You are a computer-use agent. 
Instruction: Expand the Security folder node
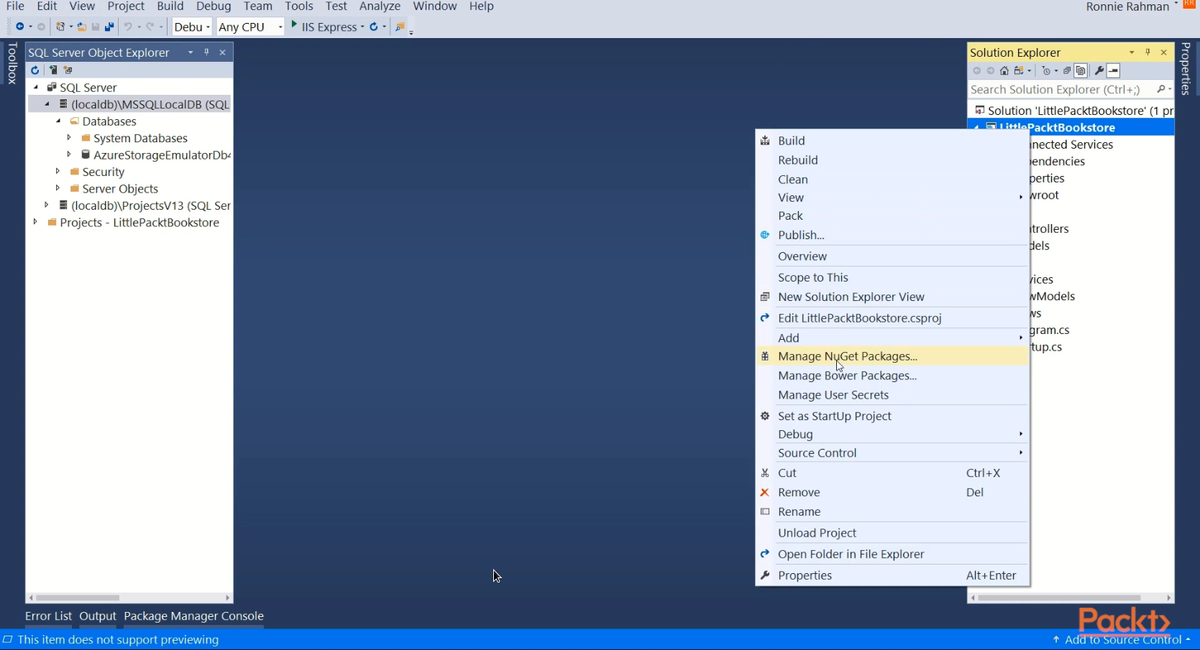click(58, 172)
